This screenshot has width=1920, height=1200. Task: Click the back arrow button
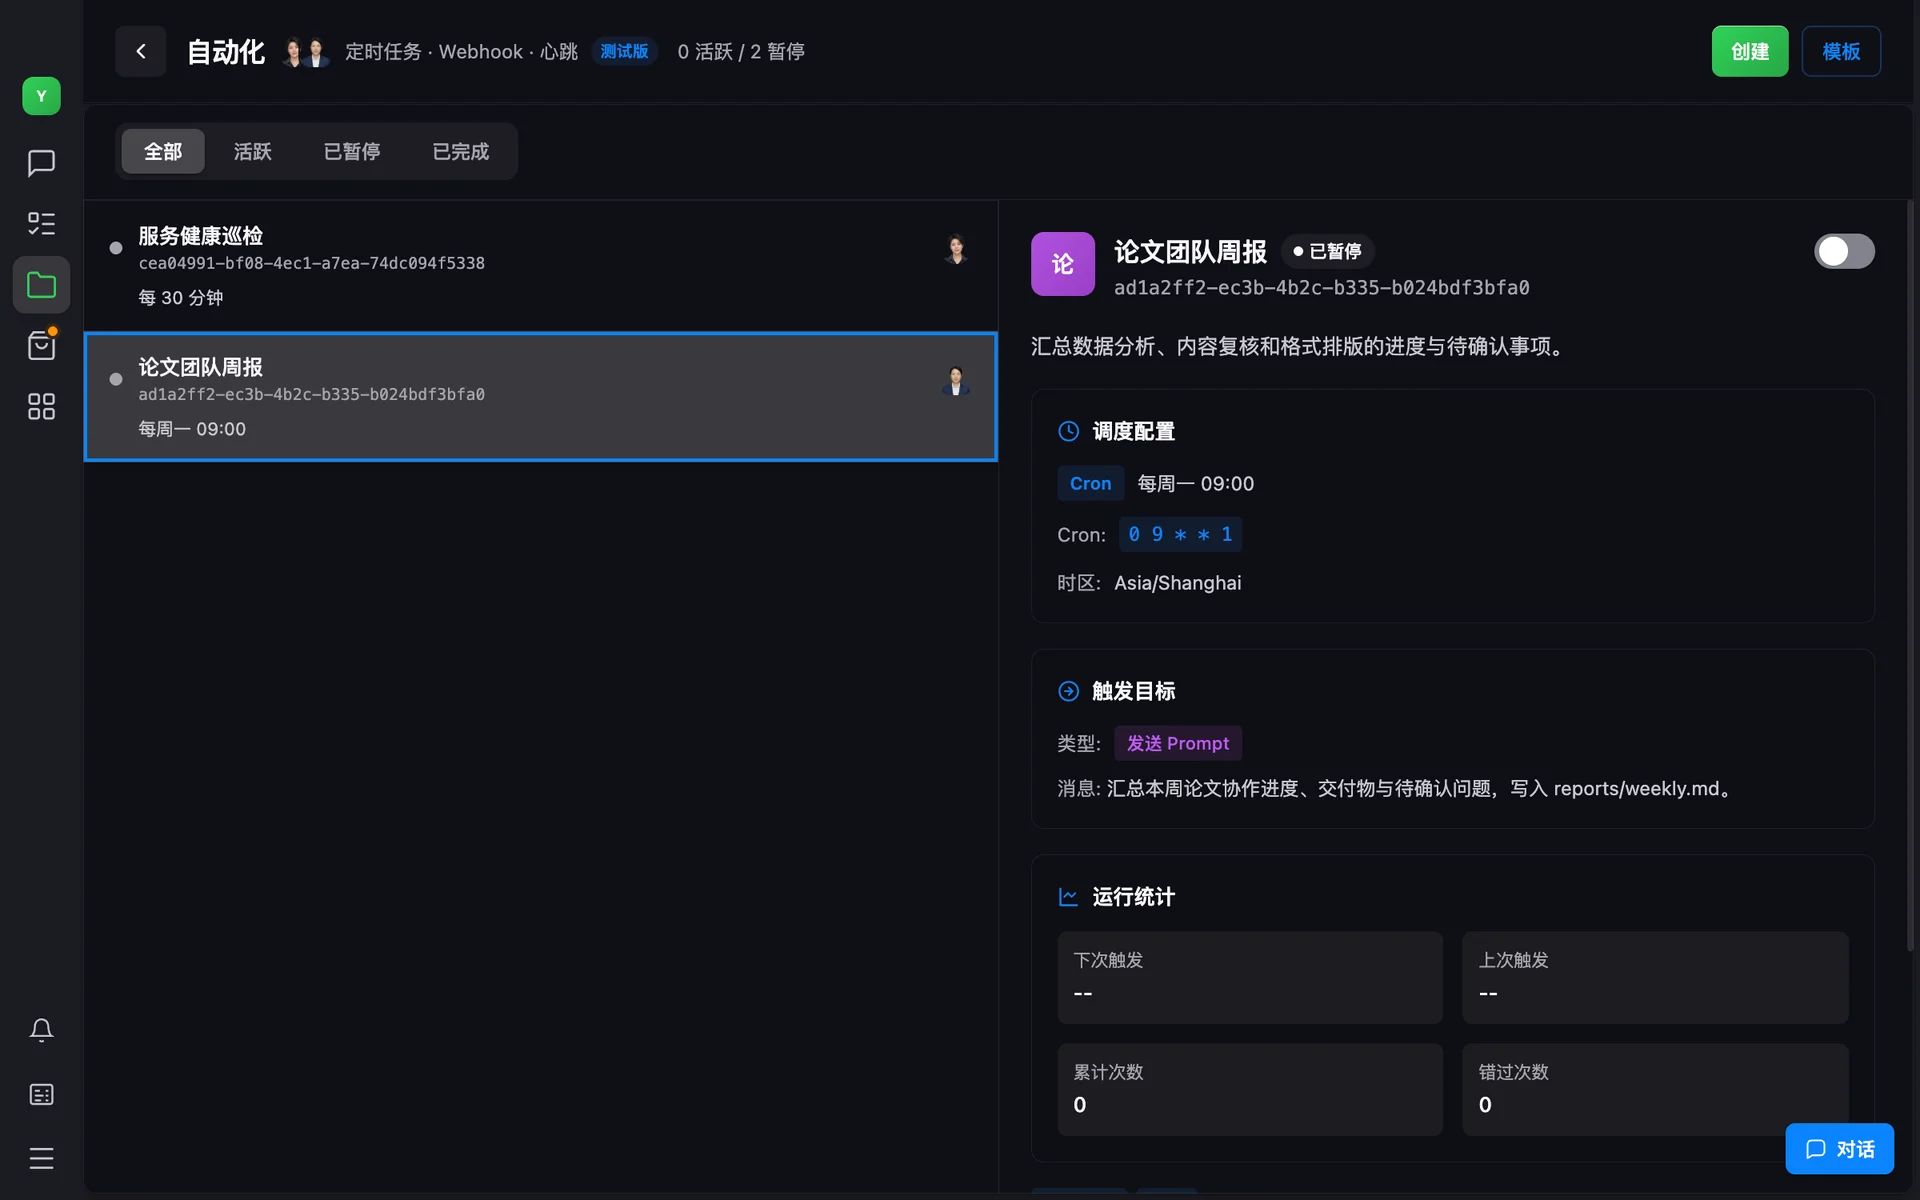click(x=140, y=51)
